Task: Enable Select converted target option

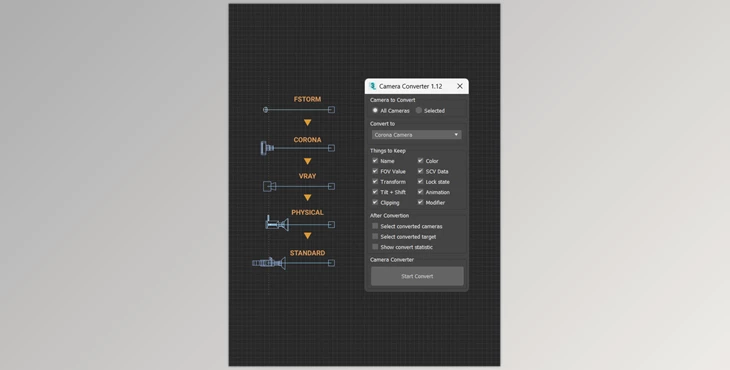Action: 375,236
